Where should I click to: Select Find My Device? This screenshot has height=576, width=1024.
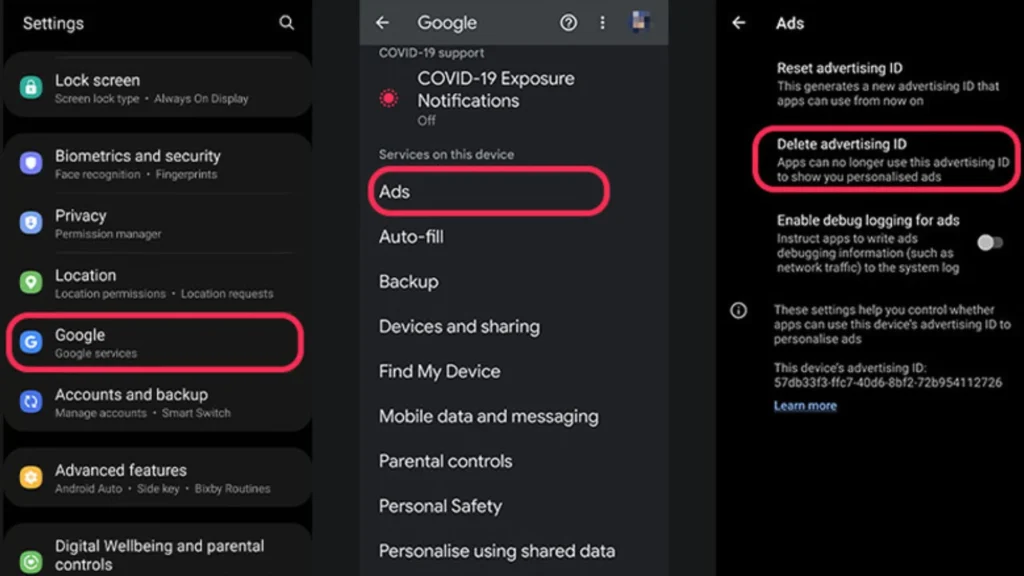tap(439, 371)
